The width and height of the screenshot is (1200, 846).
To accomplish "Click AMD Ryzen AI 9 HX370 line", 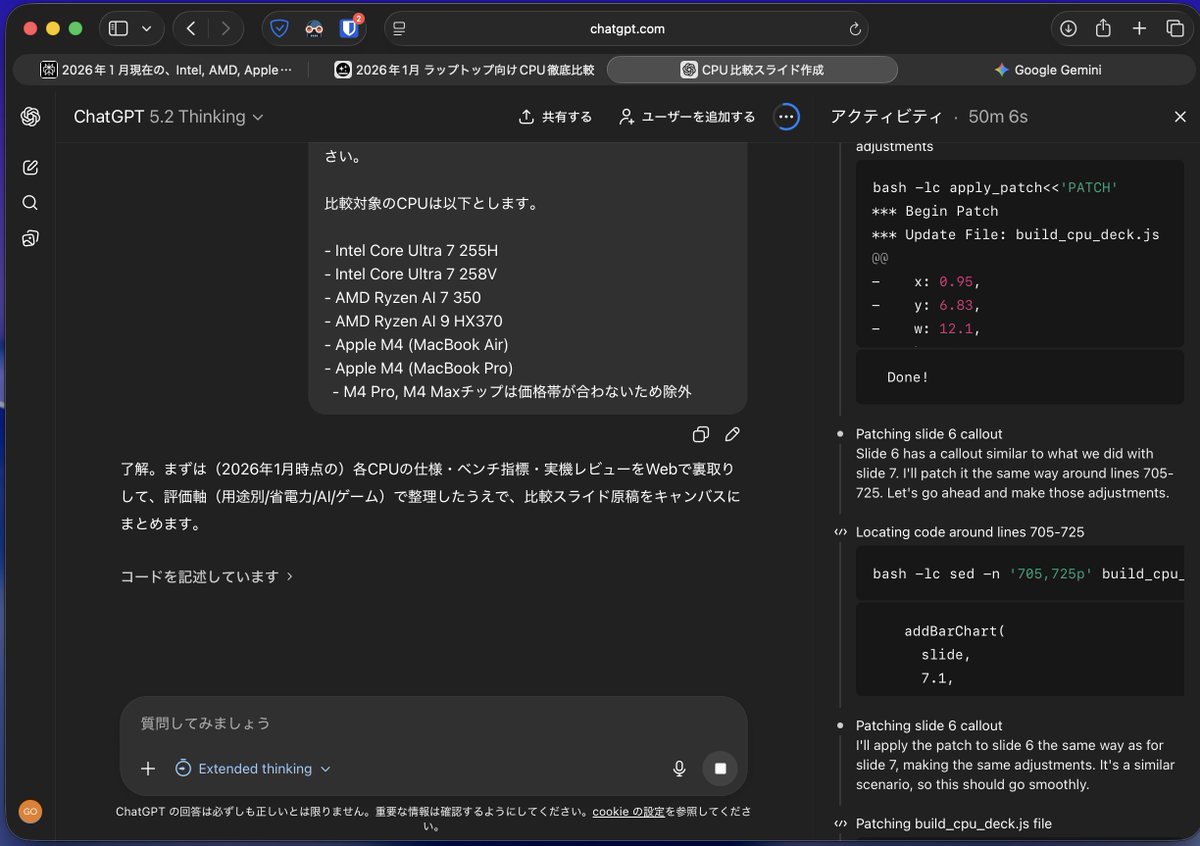I will pyautogui.click(x=413, y=321).
